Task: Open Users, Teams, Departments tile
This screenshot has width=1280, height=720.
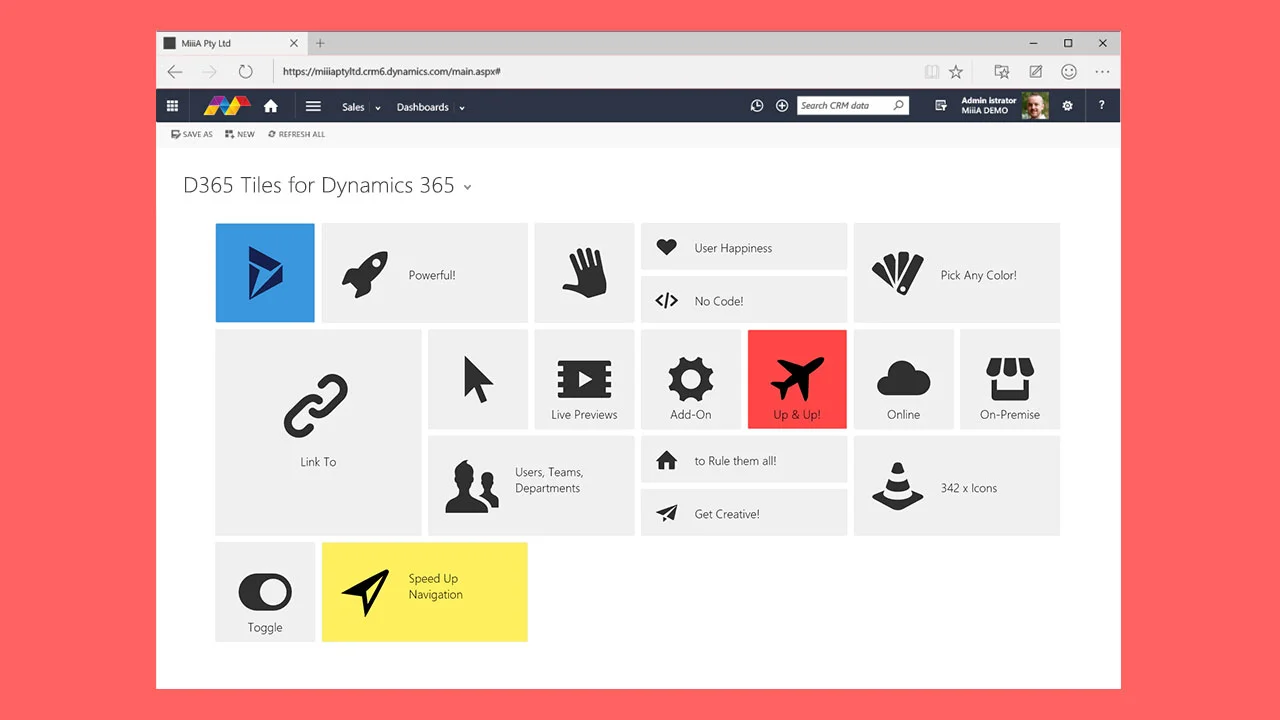Action: (x=531, y=485)
